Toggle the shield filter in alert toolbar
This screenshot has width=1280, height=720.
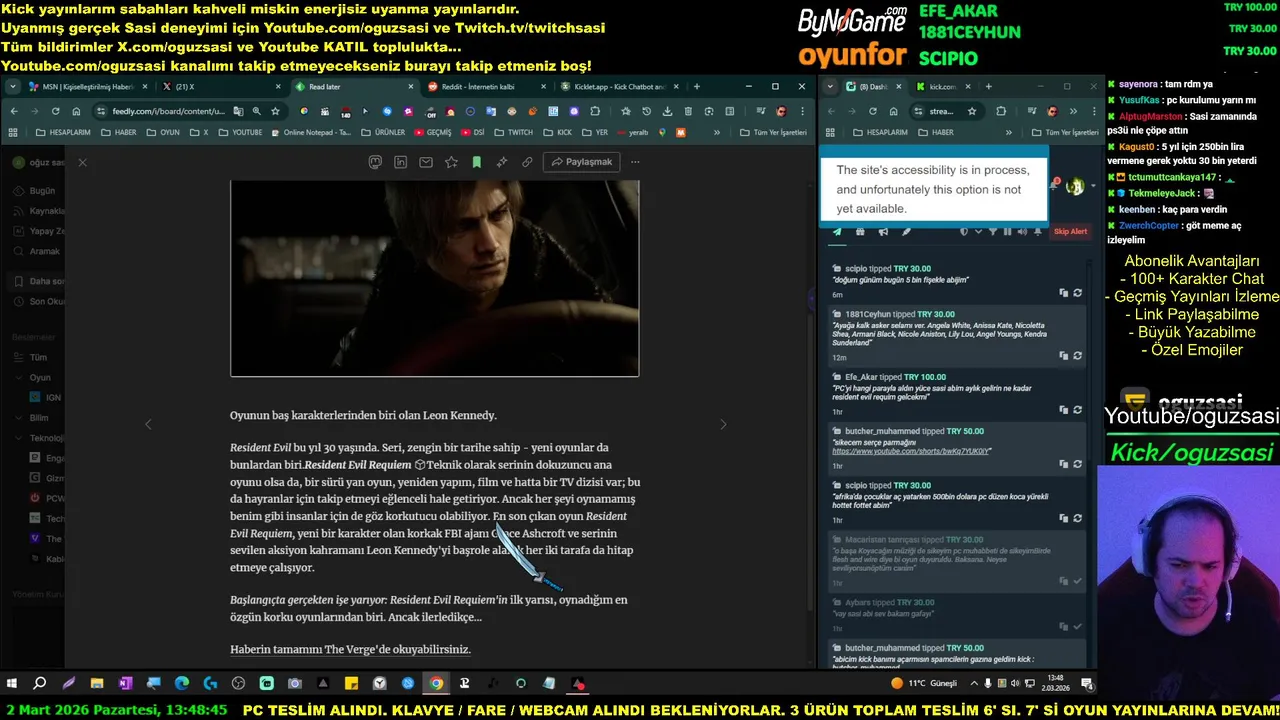964,232
